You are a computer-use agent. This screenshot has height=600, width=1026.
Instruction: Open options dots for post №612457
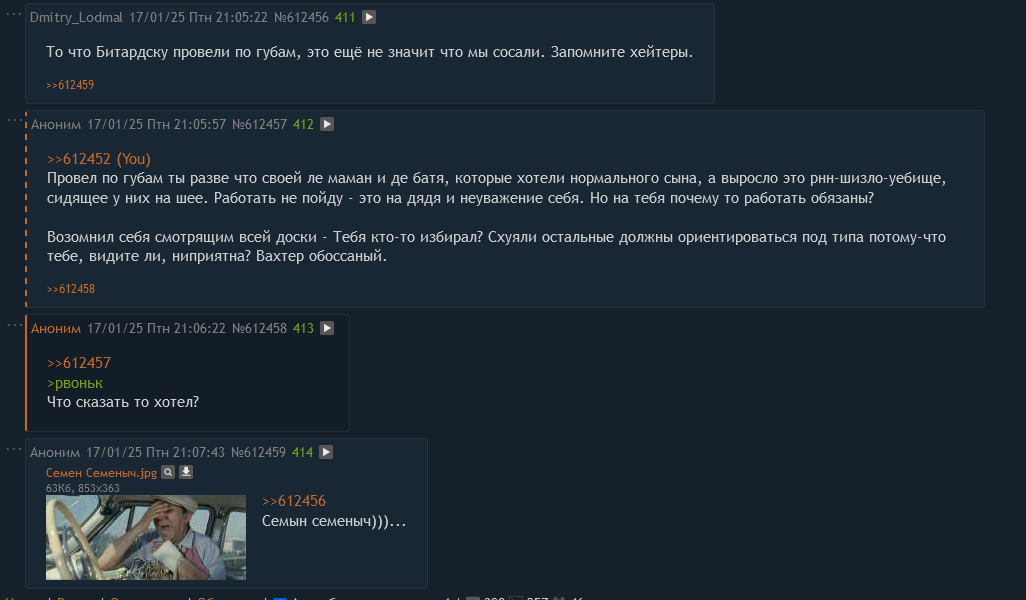(13, 120)
